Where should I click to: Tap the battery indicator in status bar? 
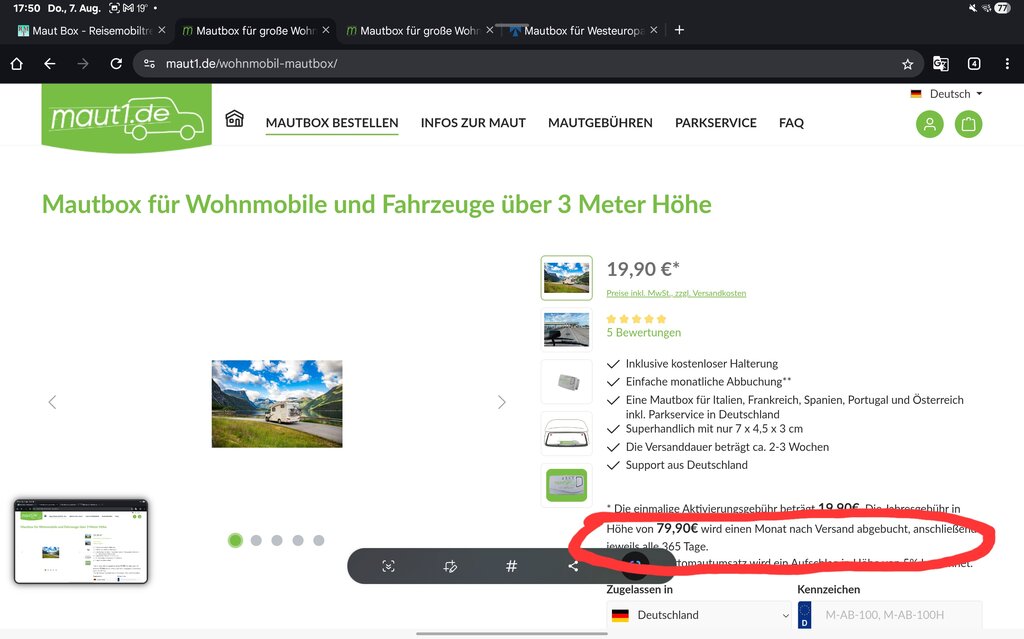[1002, 8]
